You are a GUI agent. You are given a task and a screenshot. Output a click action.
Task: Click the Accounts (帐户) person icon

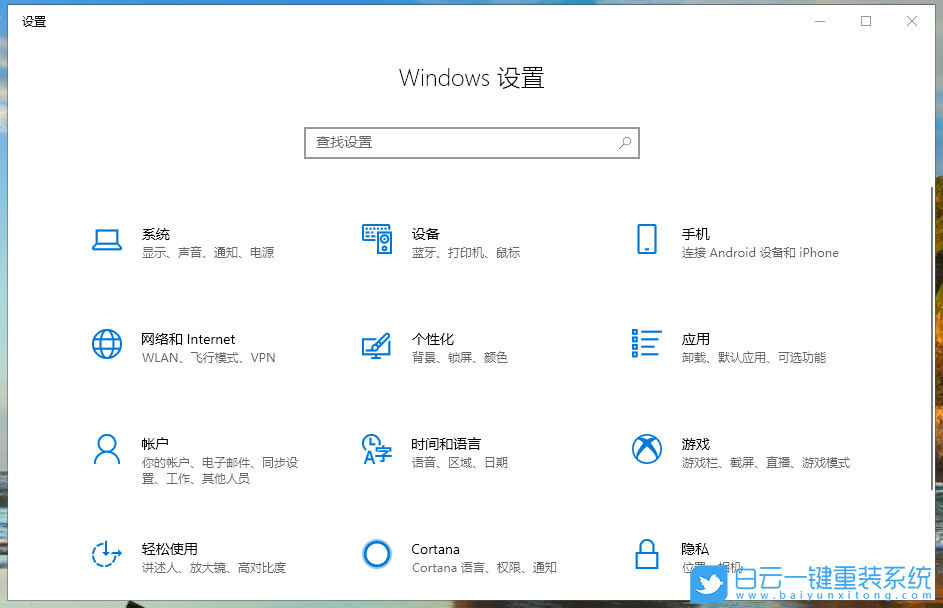[106, 449]
